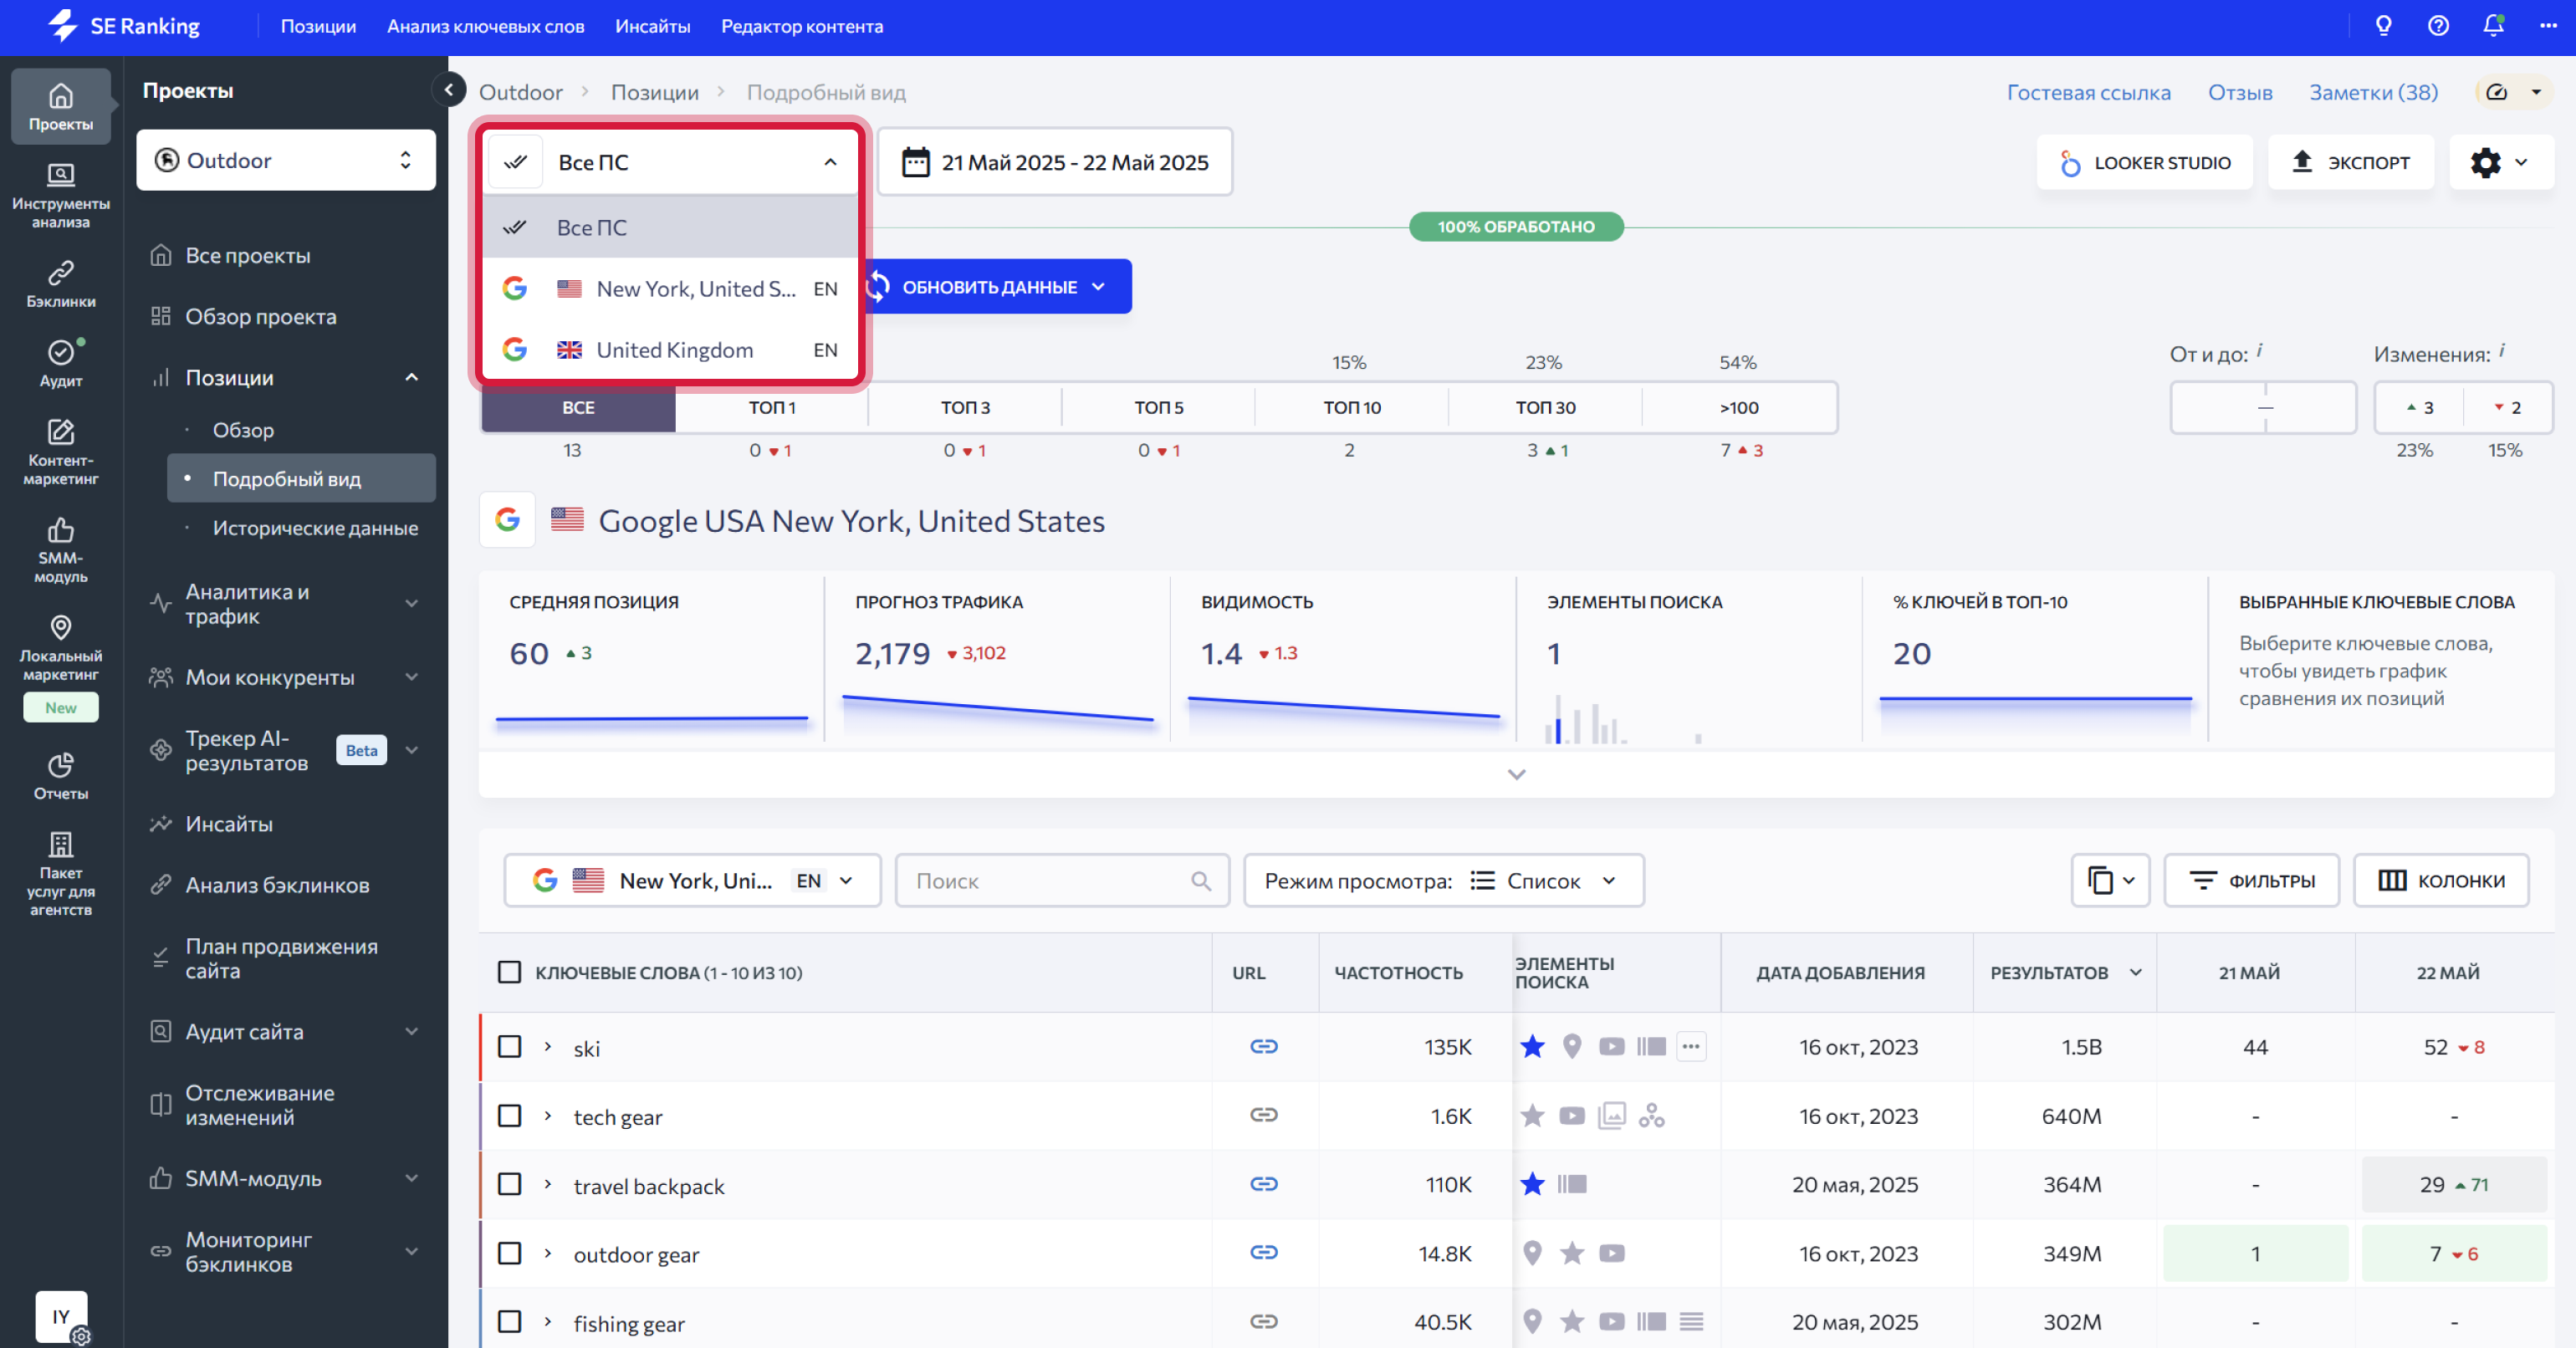Open Пакет услуг для агентств icon
The height and width of the screenshot is (1348, 2576).
(61, 874)
